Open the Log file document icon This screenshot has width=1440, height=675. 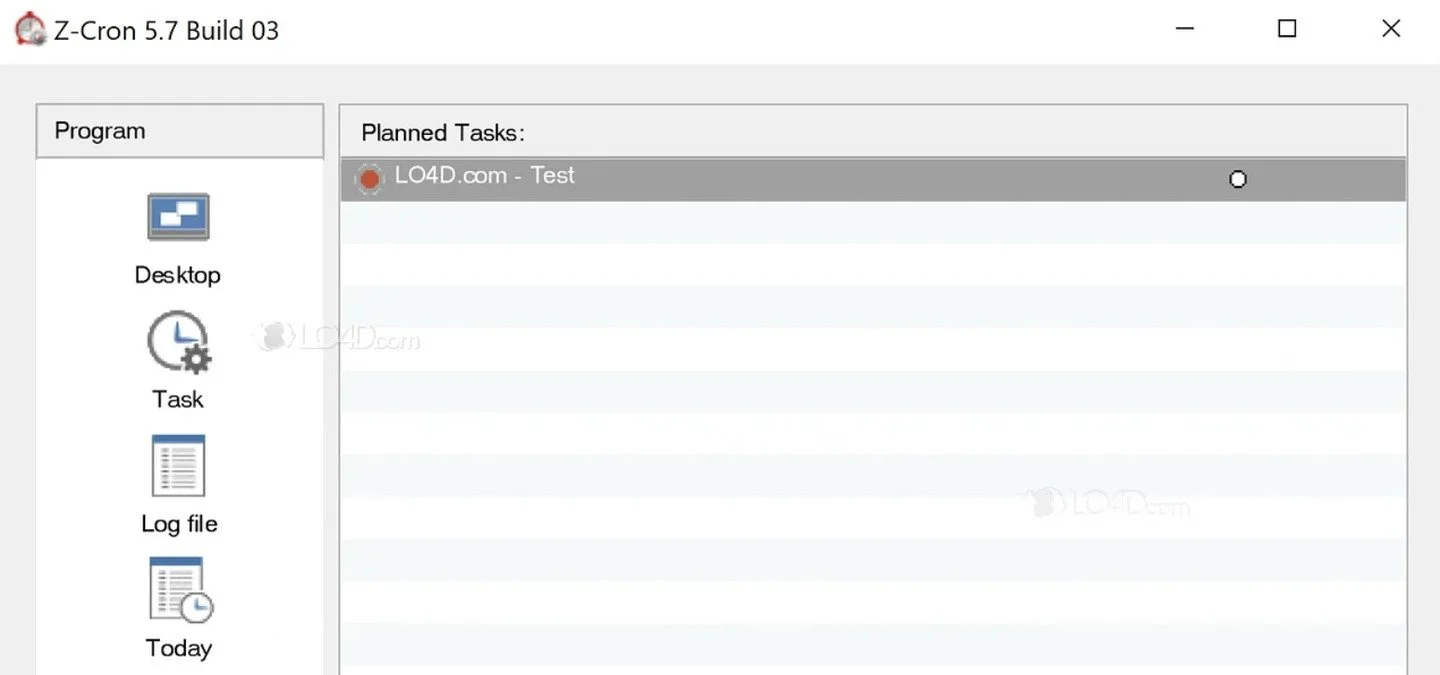tap(178, 466)
